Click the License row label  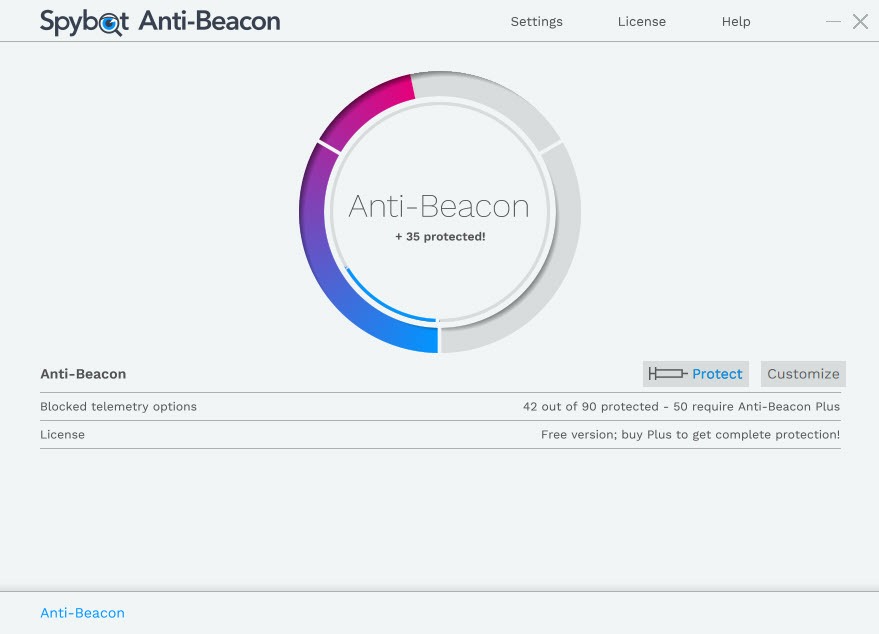pos(62,434)
